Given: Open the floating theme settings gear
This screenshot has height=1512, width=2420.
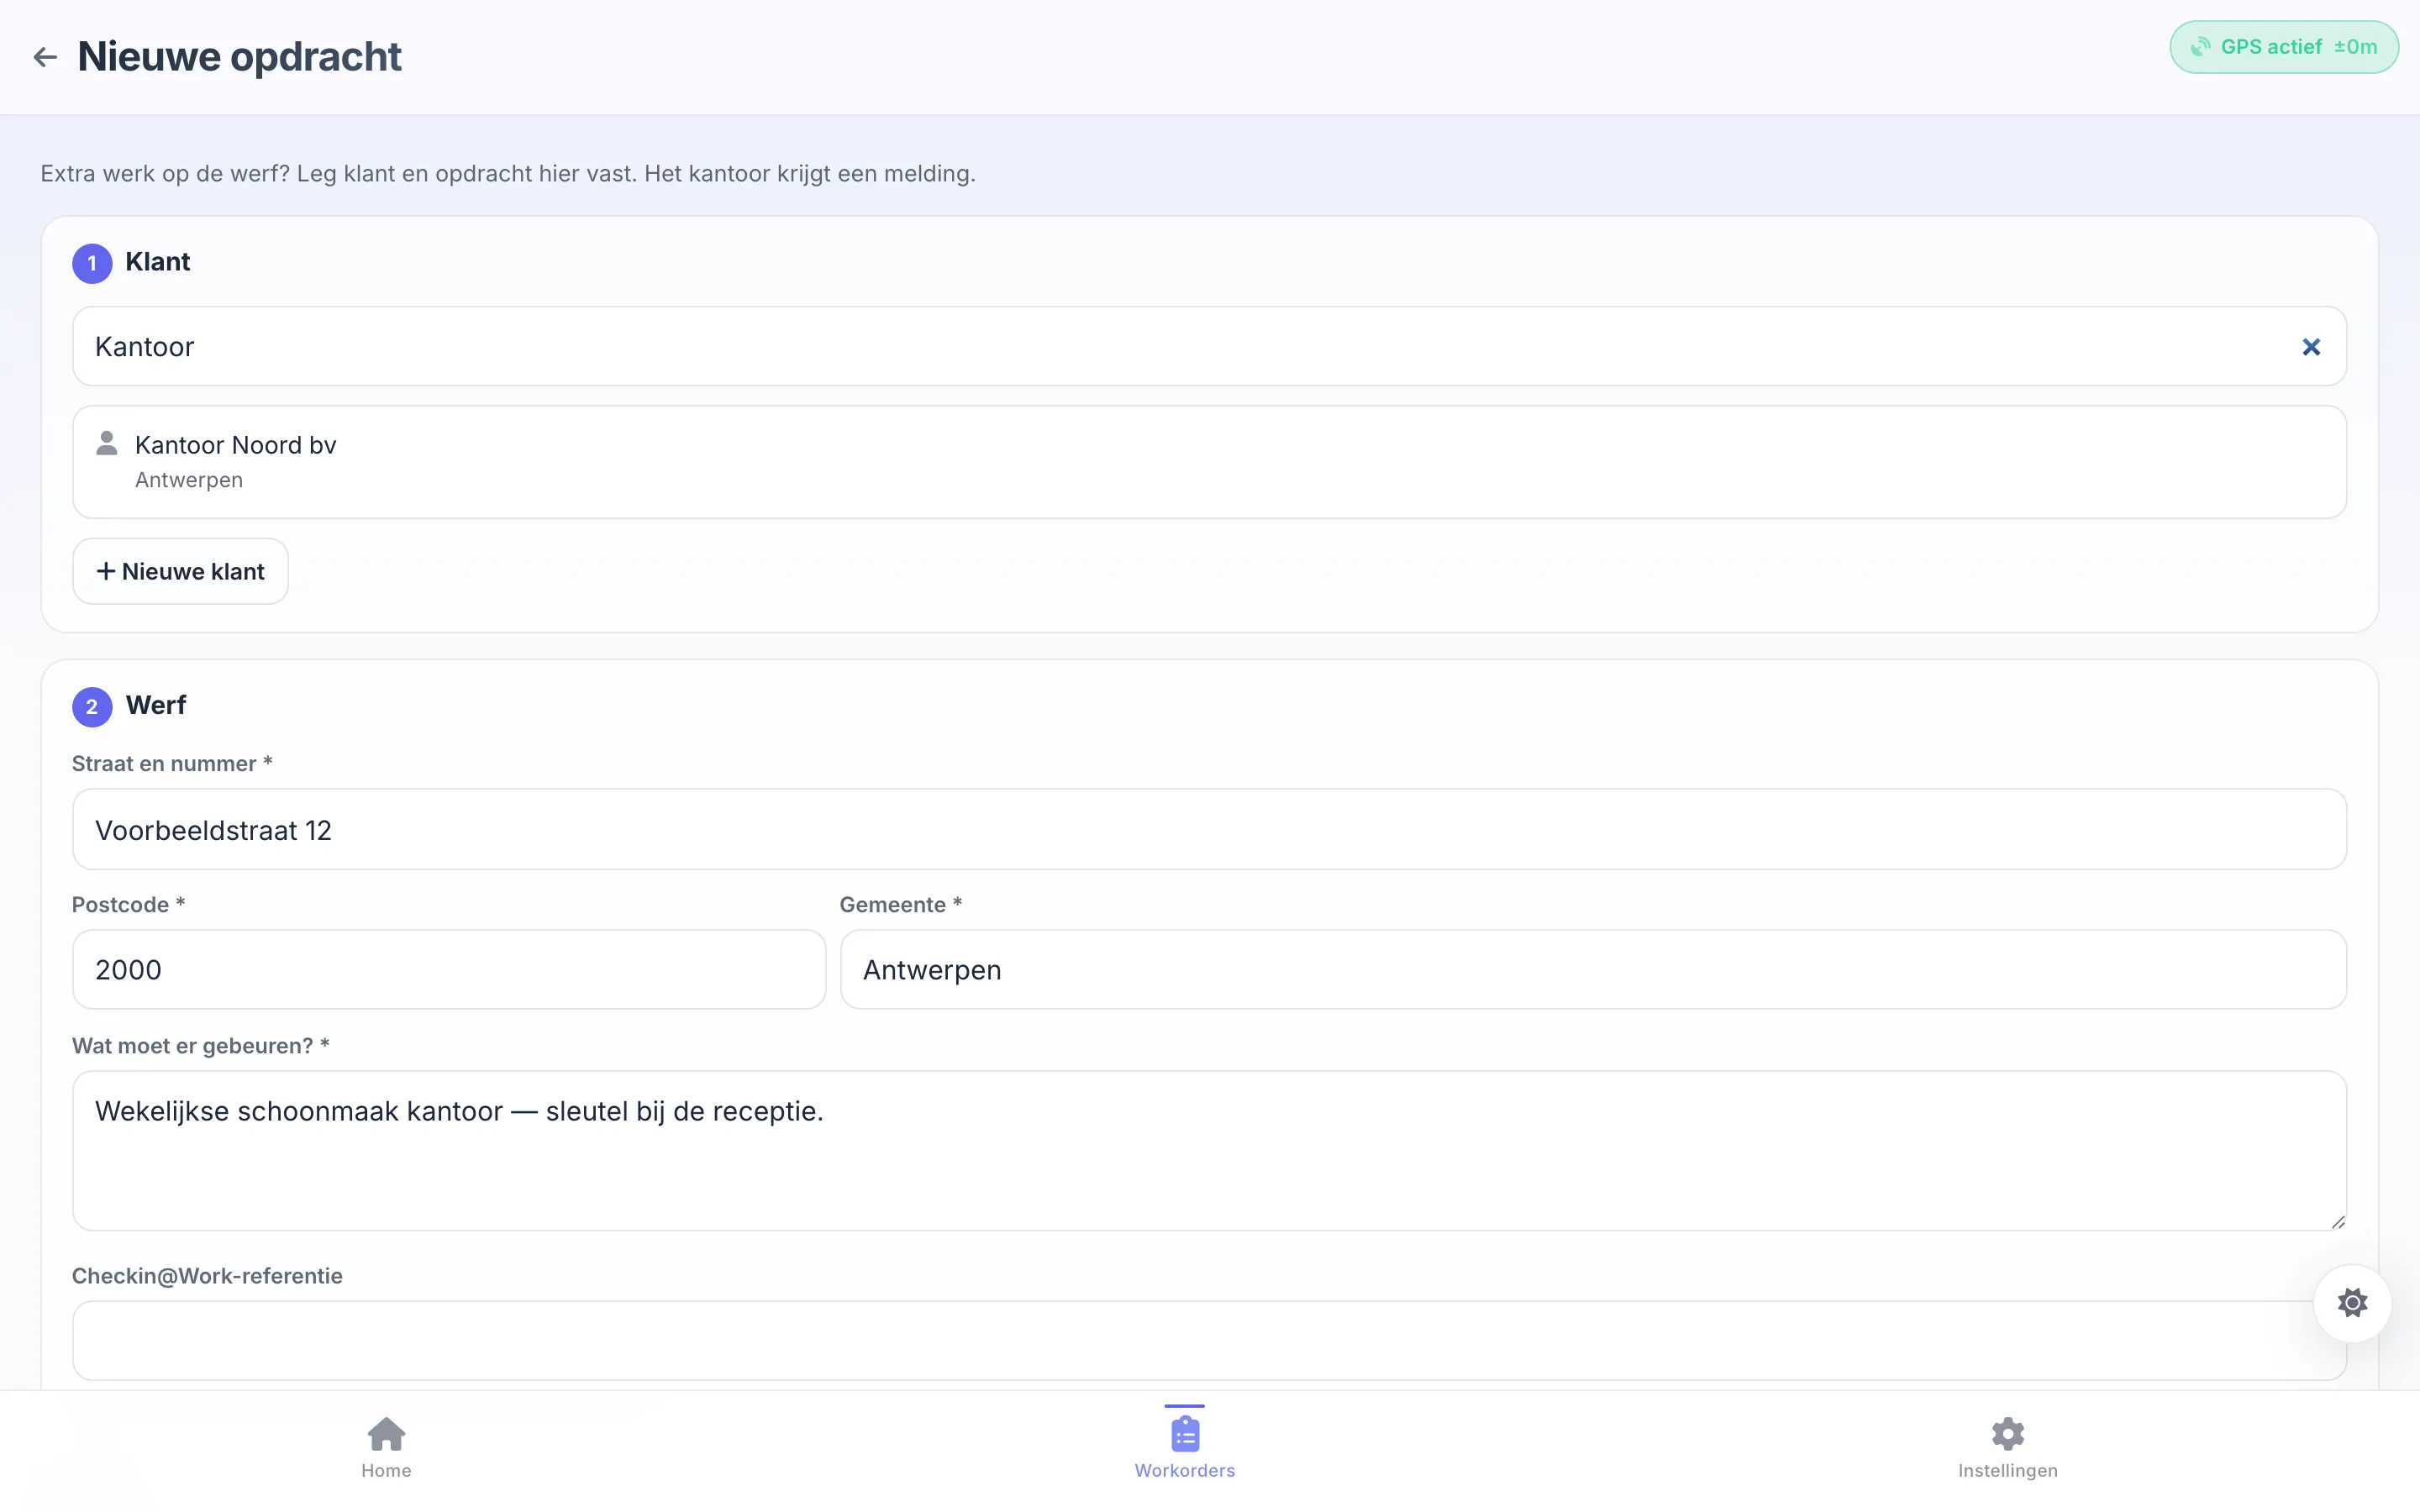Looking at the screenshot, I should click(2352, 1303).
